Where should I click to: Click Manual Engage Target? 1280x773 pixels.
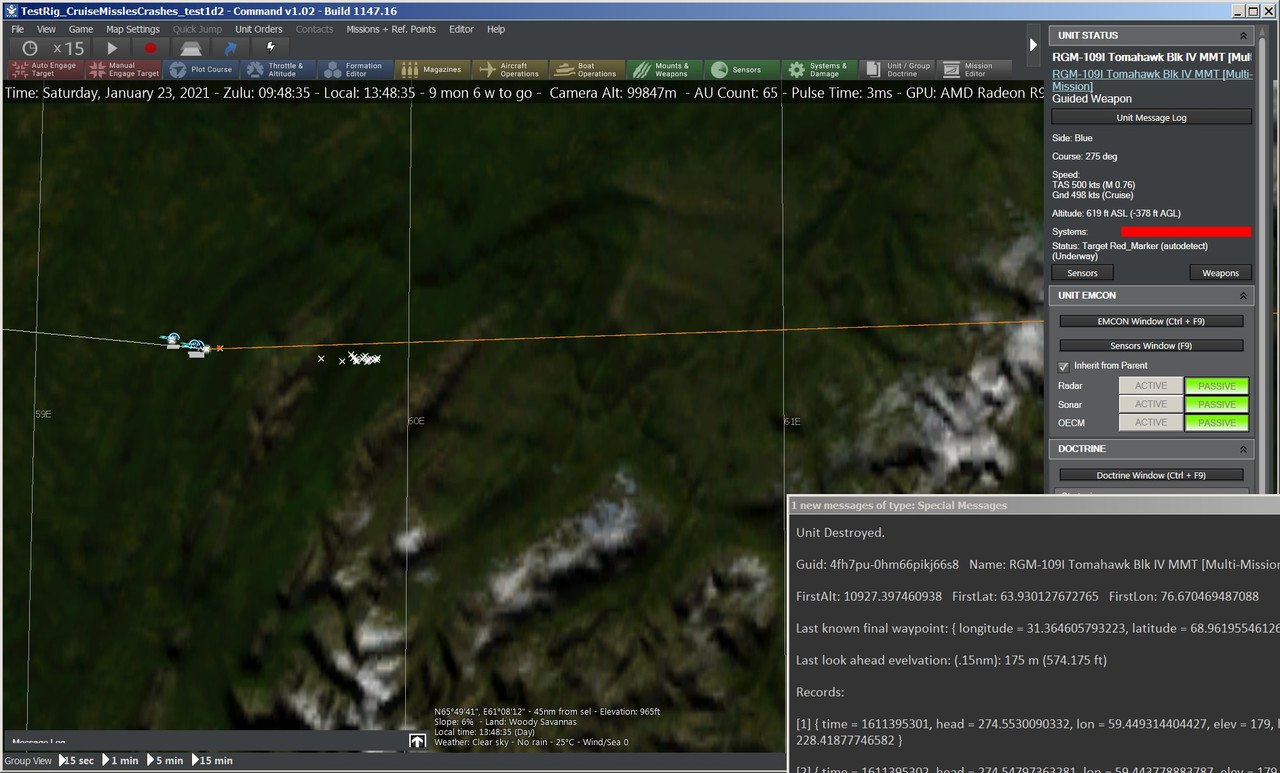123,70
